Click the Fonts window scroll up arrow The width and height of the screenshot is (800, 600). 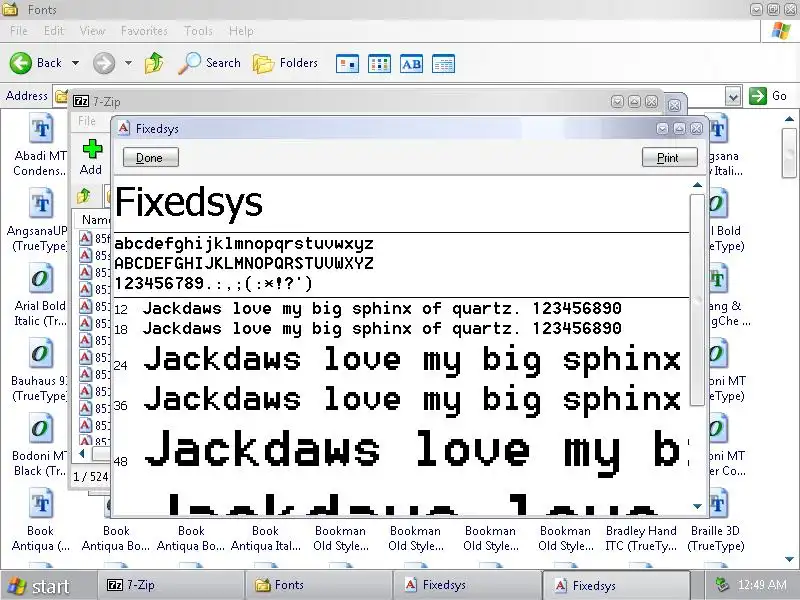[x=789, y=119]
